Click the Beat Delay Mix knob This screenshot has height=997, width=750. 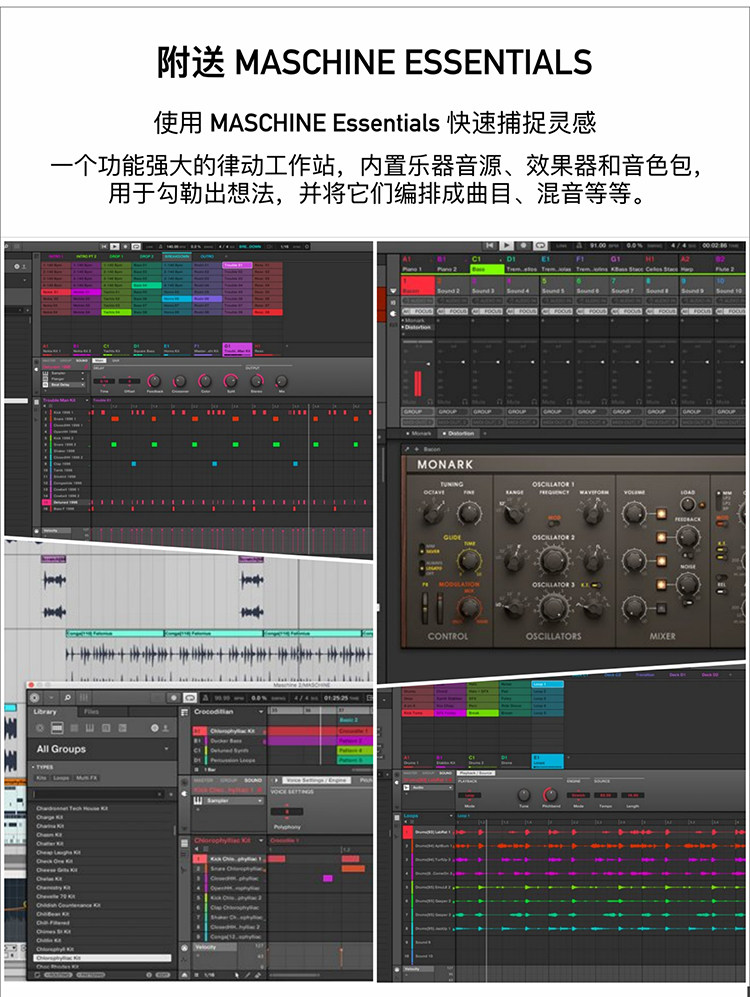pyautogui.click(x=281, y=381)
